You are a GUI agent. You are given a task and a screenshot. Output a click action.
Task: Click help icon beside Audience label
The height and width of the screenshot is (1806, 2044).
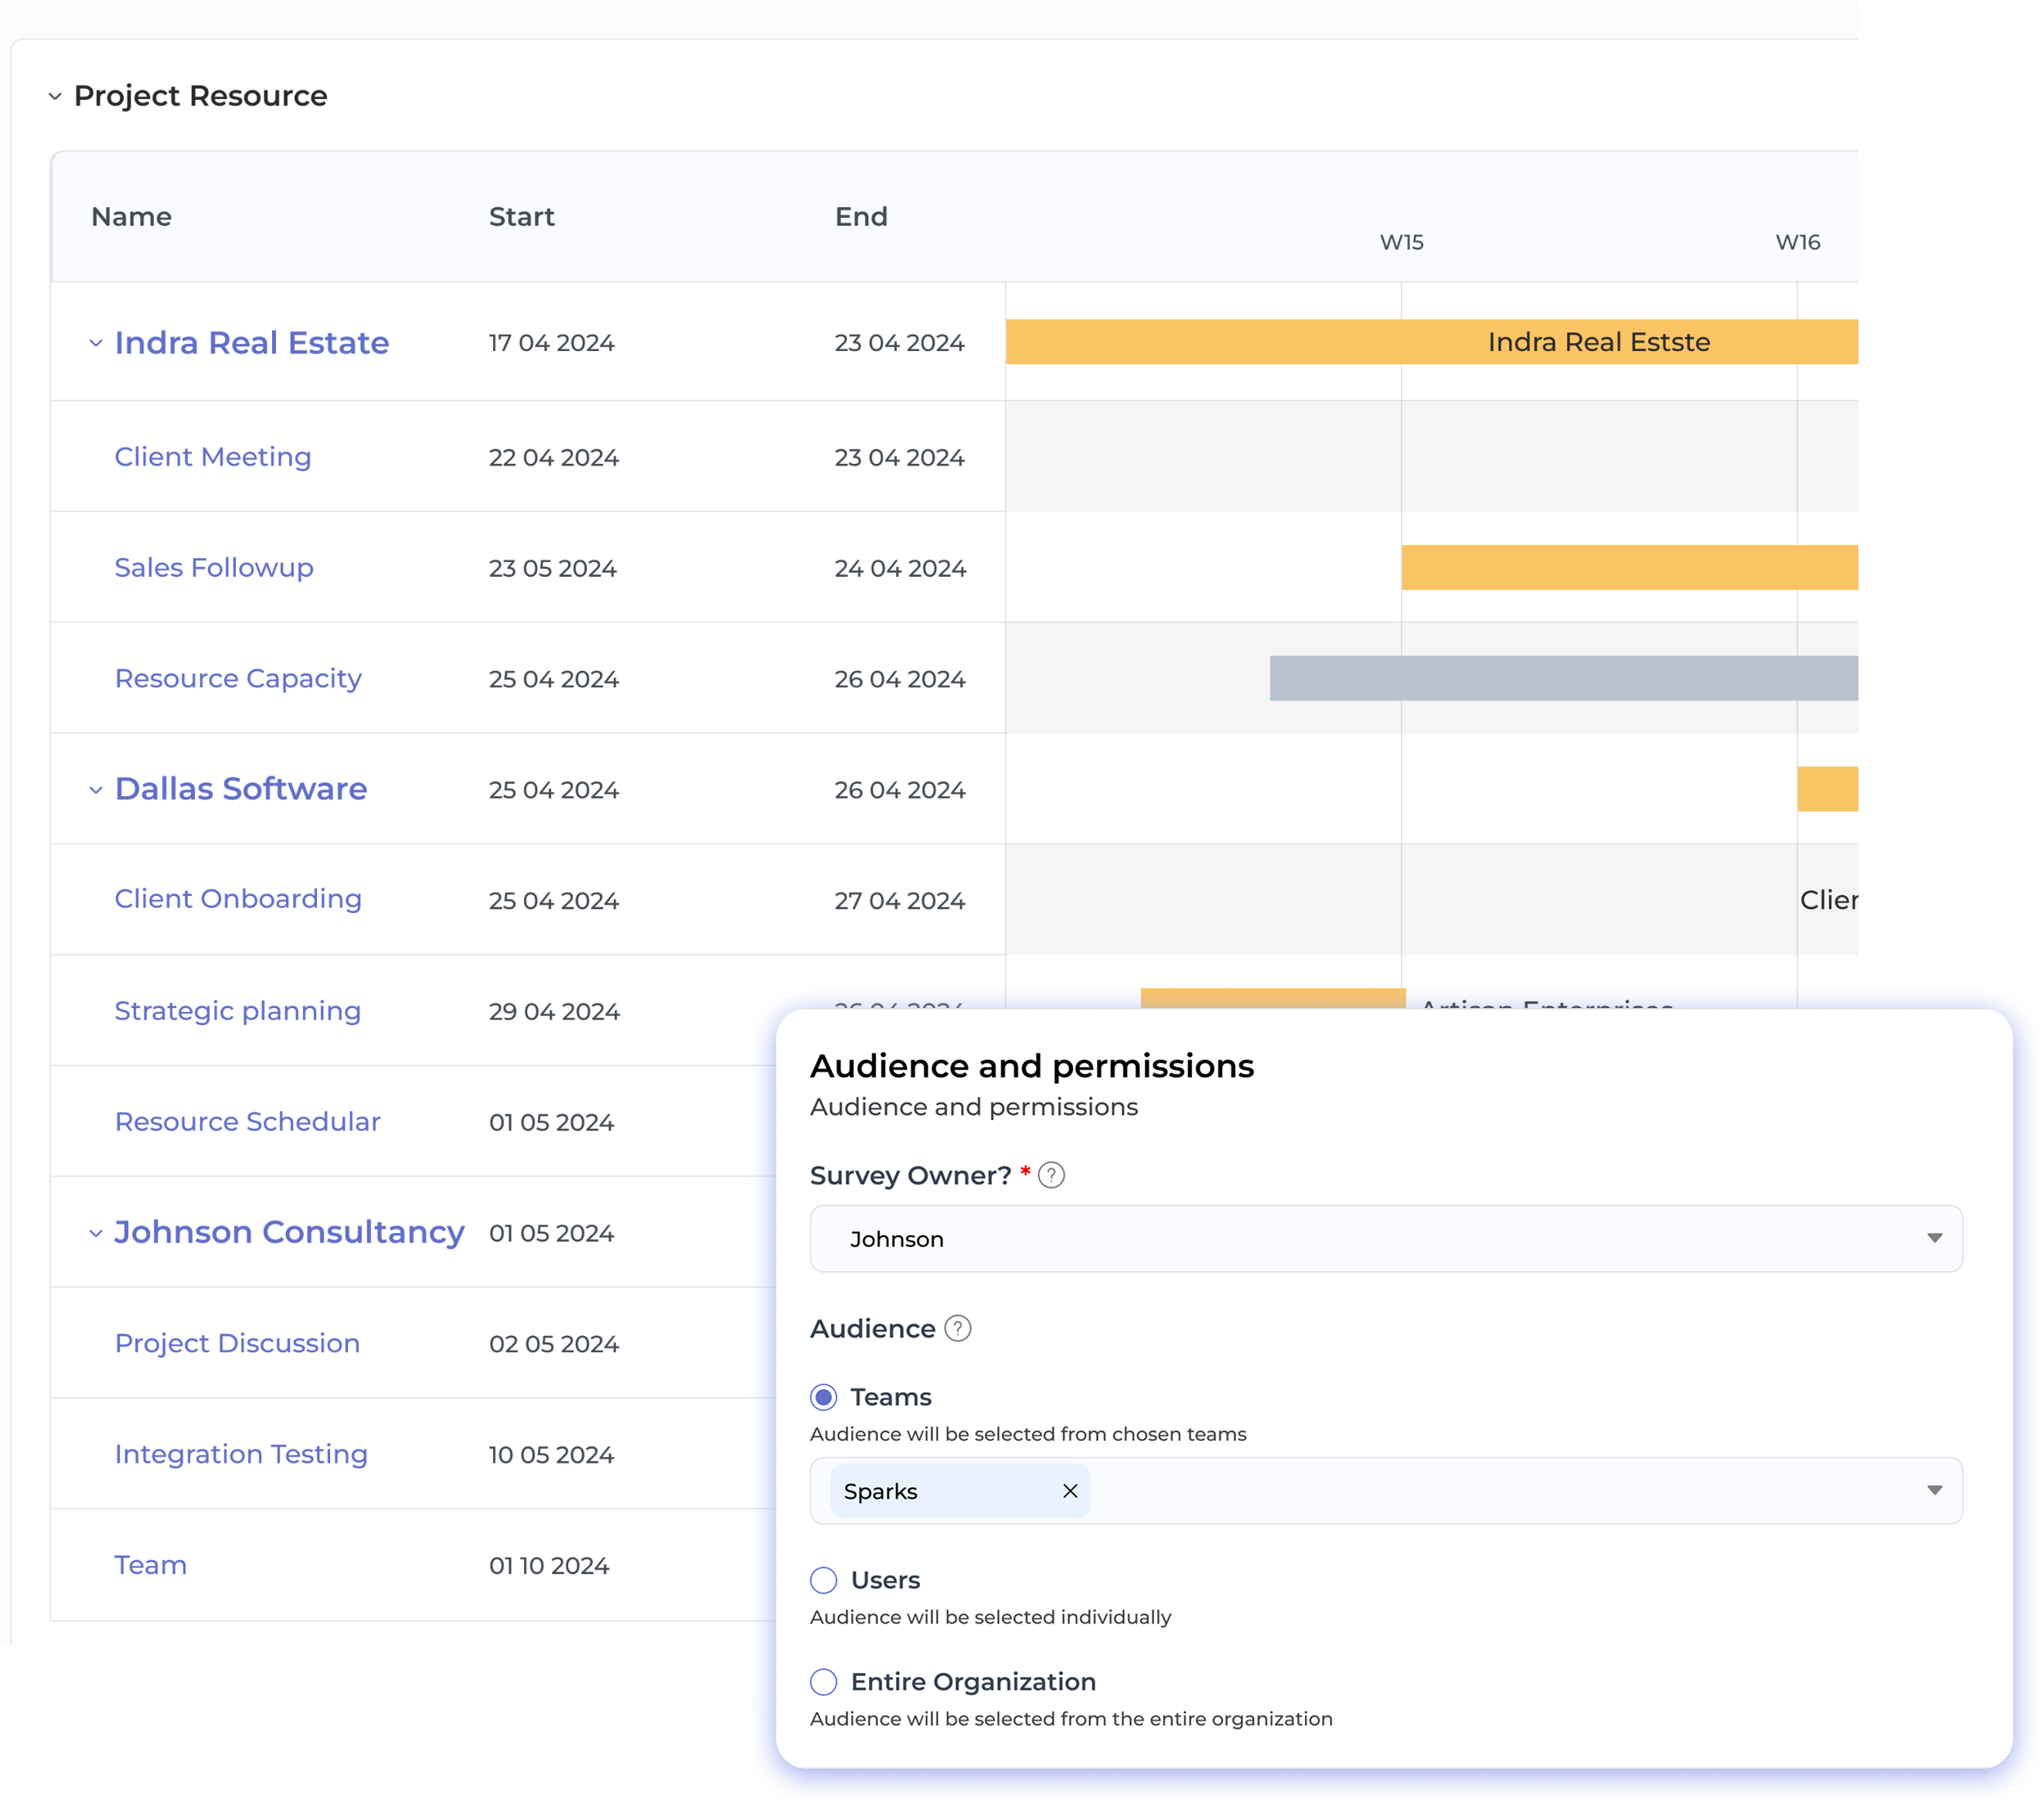(957, 1328)
